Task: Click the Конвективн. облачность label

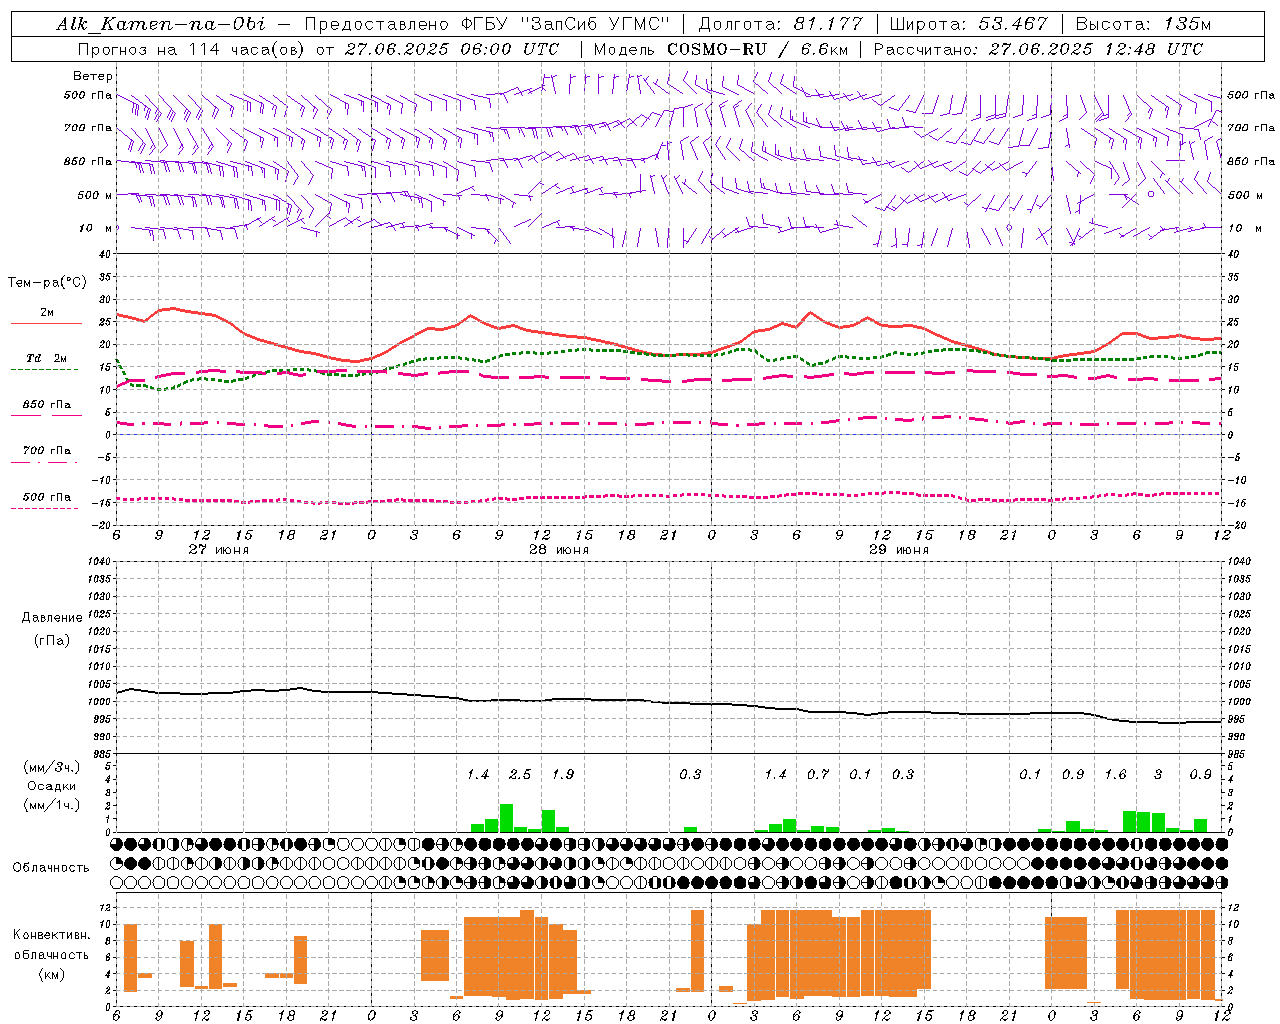Action: pyautogui.click(x=52, y=945)
